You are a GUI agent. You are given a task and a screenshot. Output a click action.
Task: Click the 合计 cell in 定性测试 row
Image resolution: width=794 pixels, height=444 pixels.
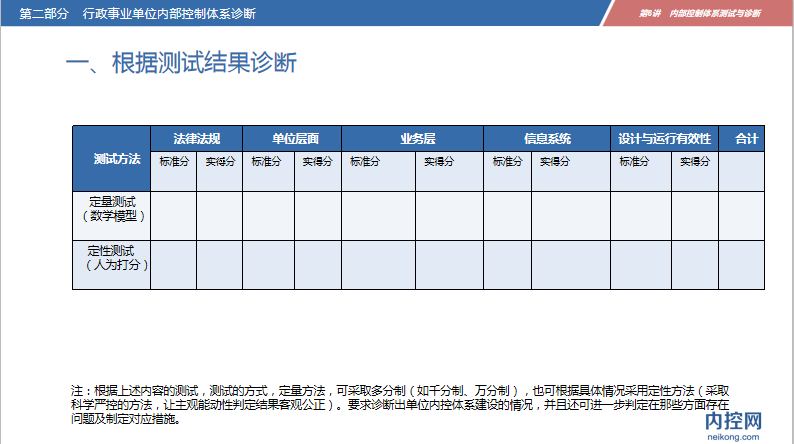point(741,265)
